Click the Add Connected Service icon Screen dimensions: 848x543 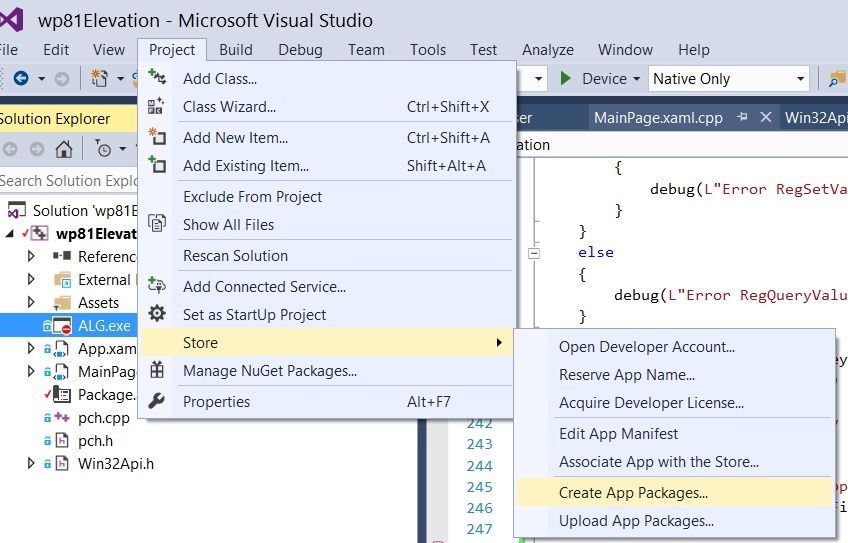[x=157, y=284]
